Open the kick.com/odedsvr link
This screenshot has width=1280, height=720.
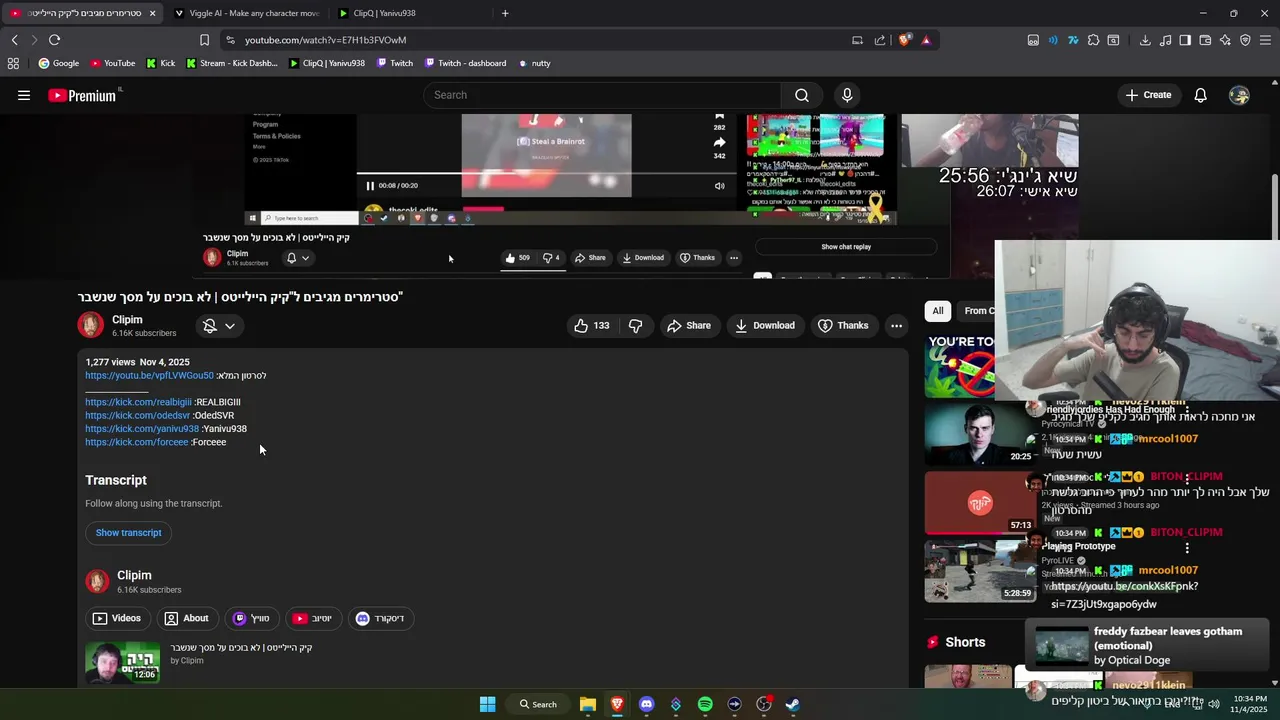[x=137, y=415]
